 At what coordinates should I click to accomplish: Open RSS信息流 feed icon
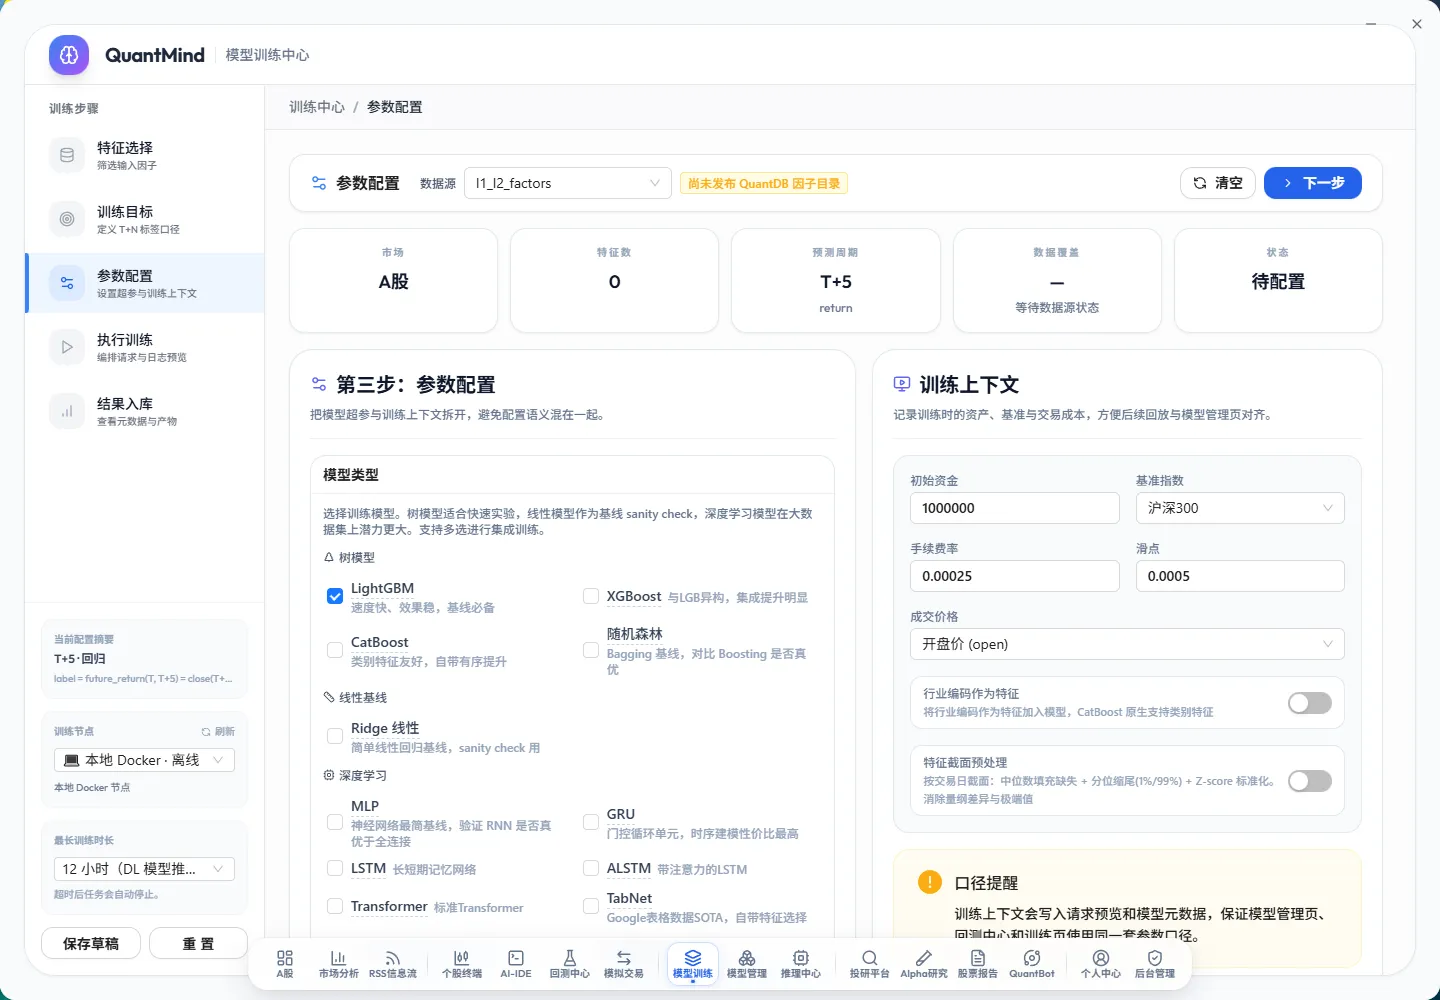click(x=393, y=964)
